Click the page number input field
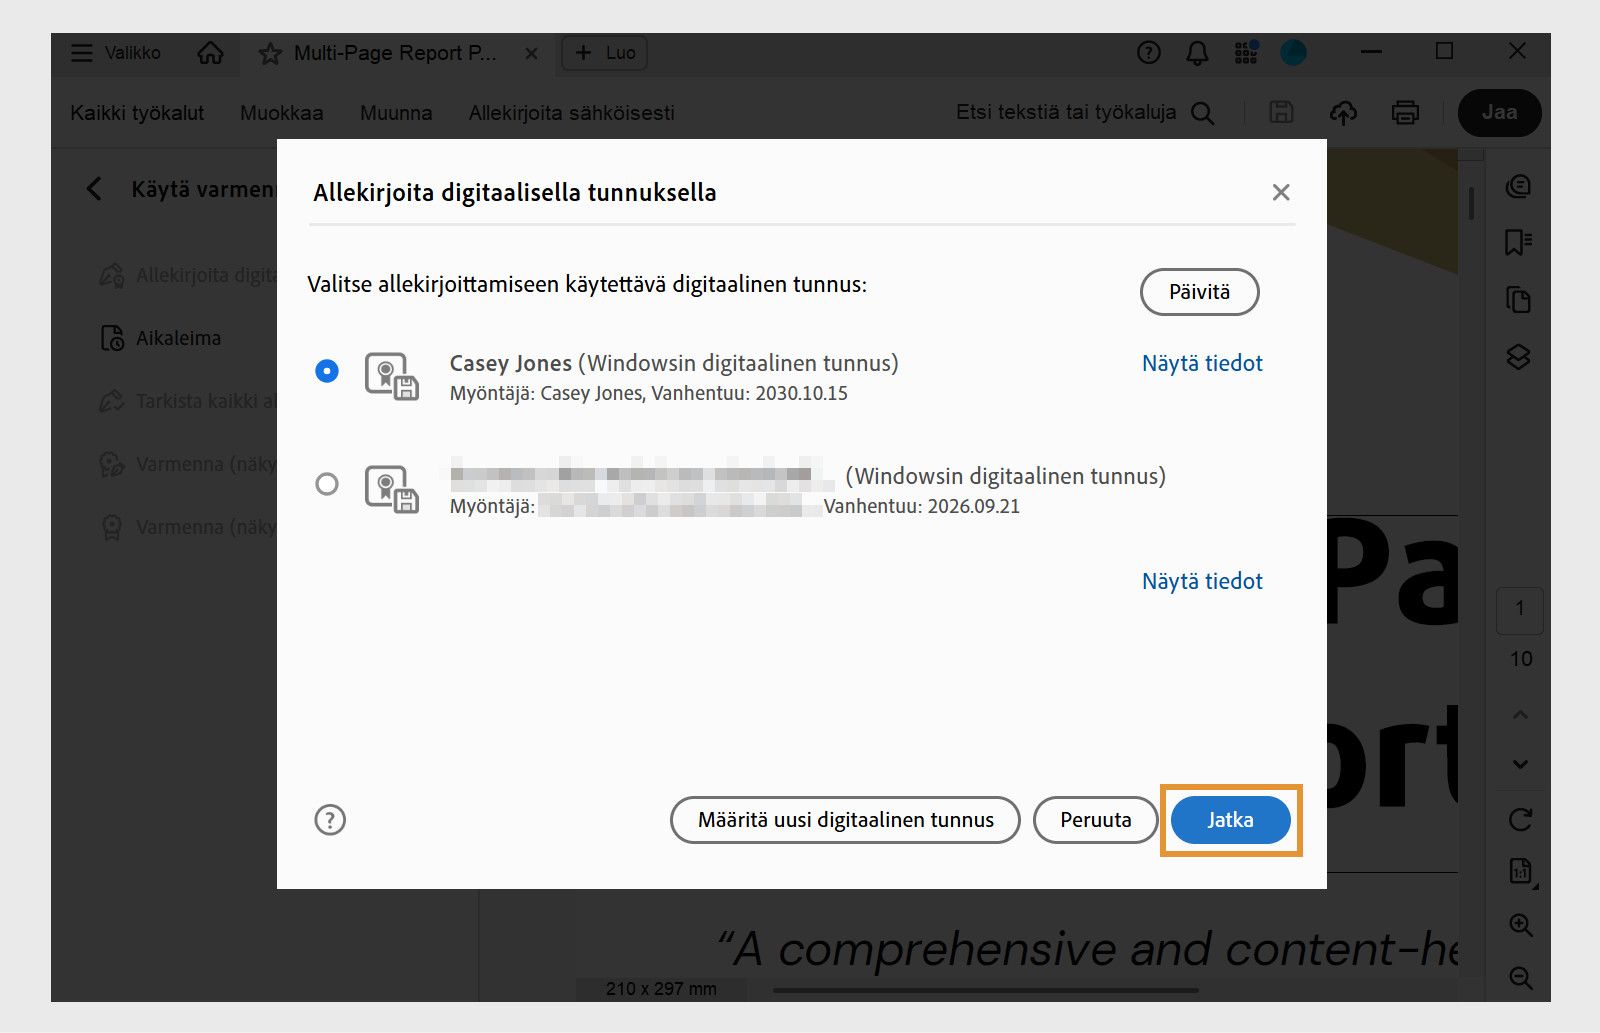The height and width of the screenshot is (1033, 1600). (x=1519, y=610)
